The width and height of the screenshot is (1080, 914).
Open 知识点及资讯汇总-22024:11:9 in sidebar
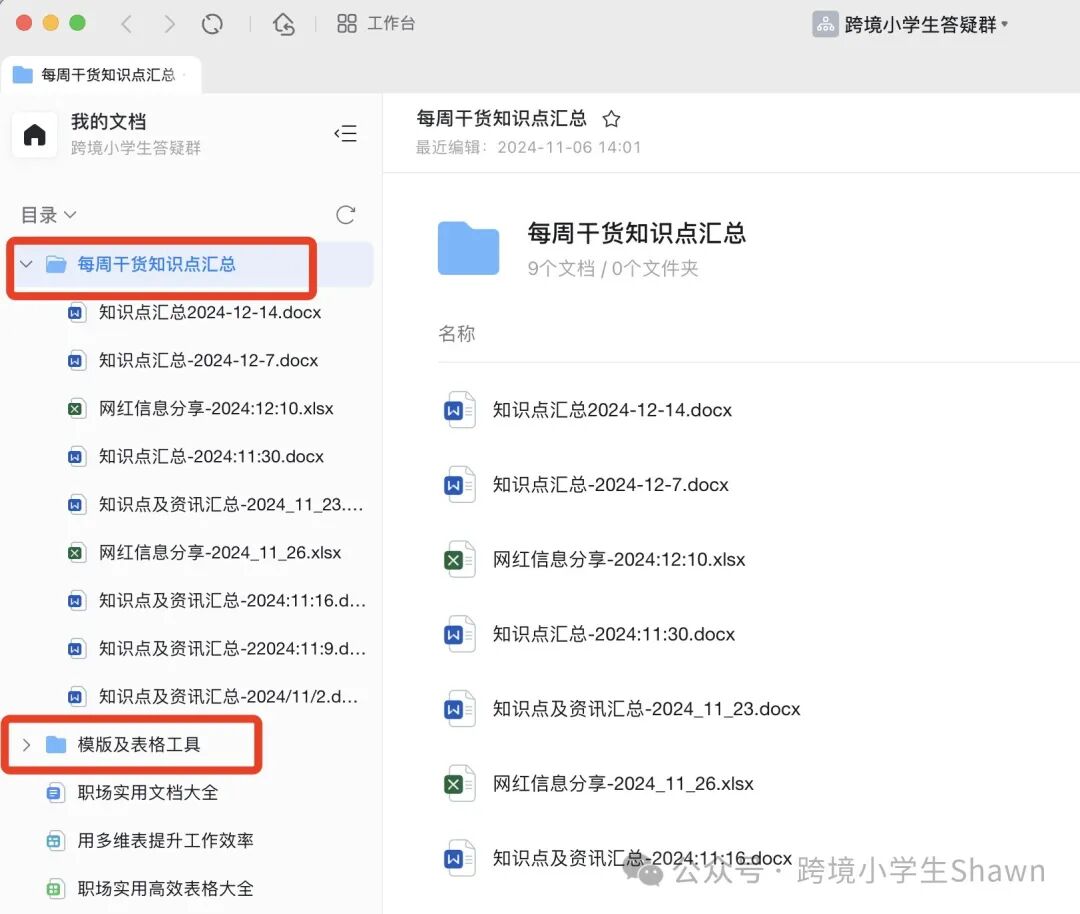point(232,649)
